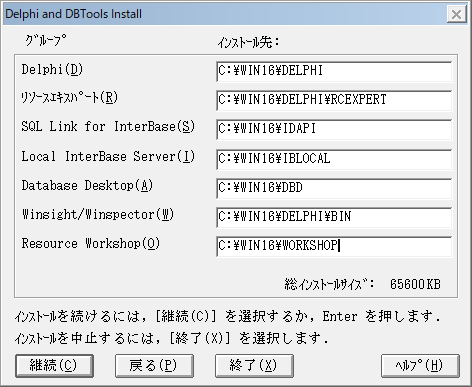472x387 pixels.
Task: Select the C:¥WIN16¥IDAPI path field
Action: point(334,130)
